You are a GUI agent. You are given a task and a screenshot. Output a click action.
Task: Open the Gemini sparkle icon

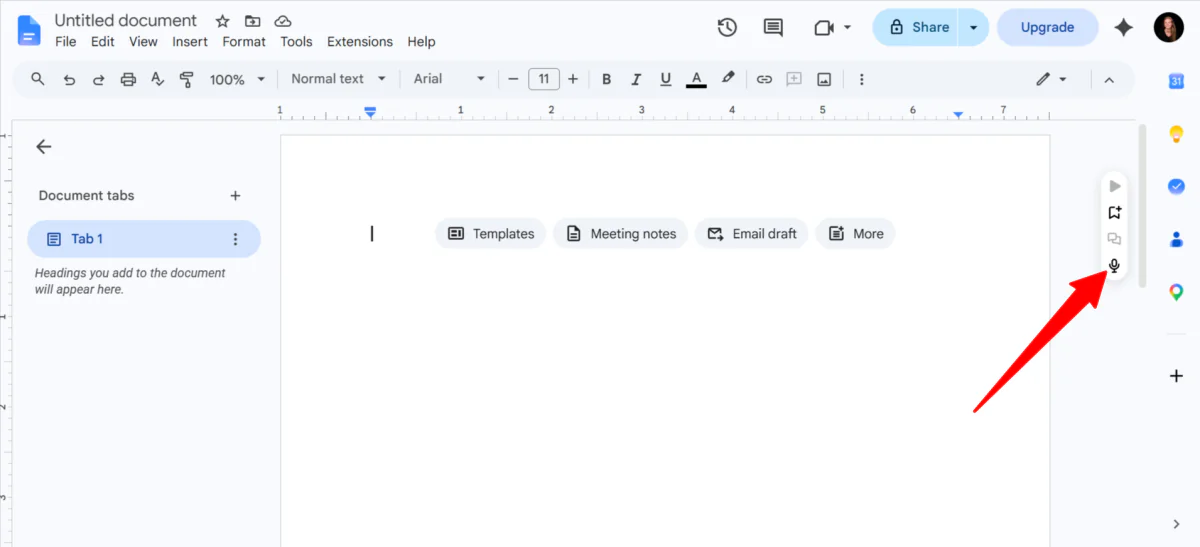[x=1124, y=27]
